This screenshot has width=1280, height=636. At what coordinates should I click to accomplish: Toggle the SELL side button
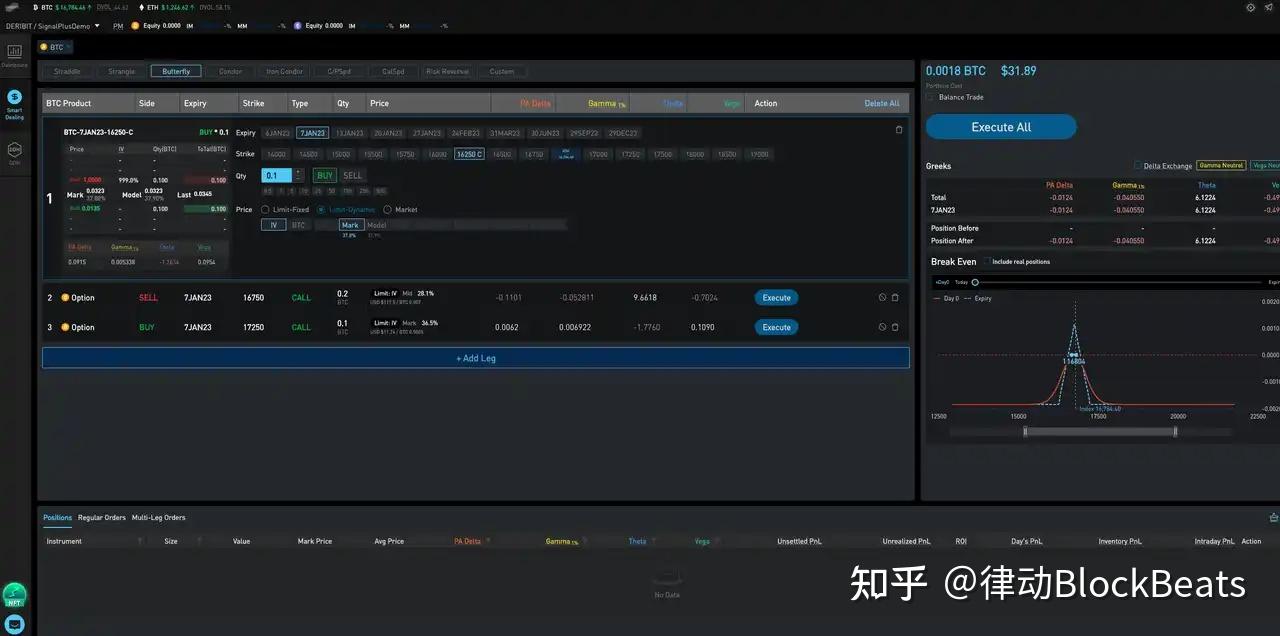coord(353,175)
